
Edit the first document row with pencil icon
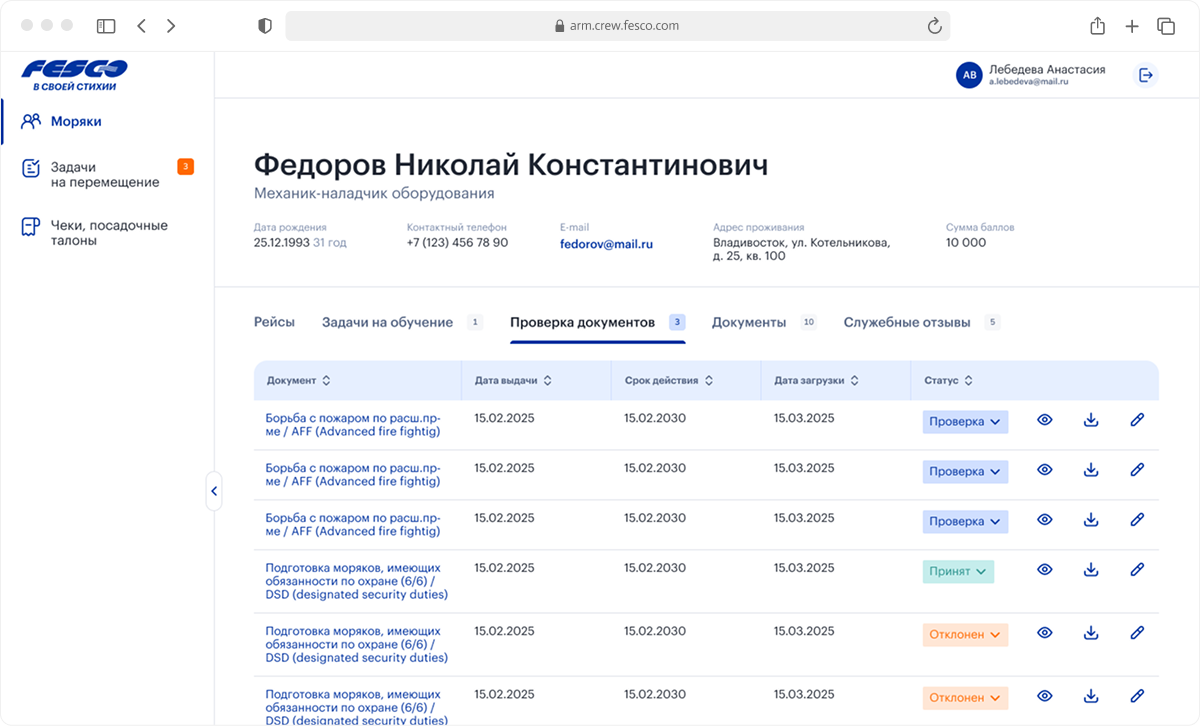(1137, 420)
